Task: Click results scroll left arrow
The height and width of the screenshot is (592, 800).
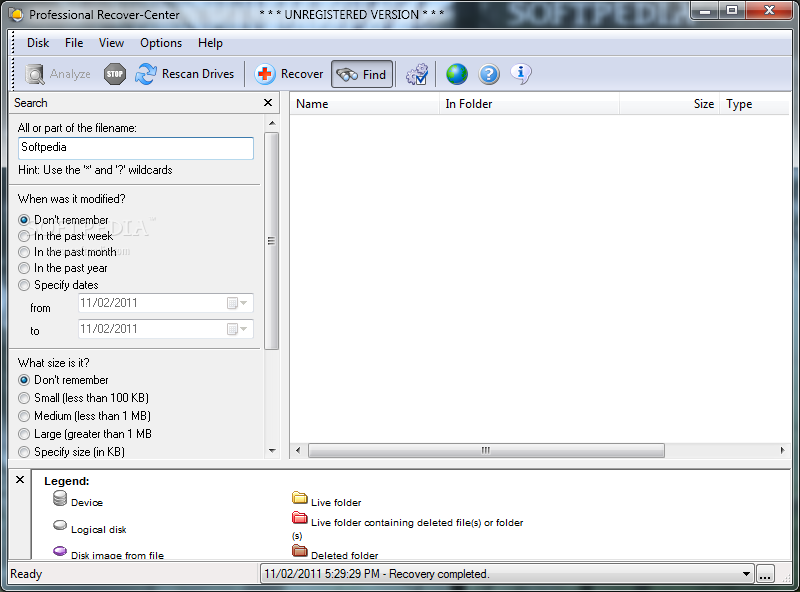Action: [x=298, y=451]
